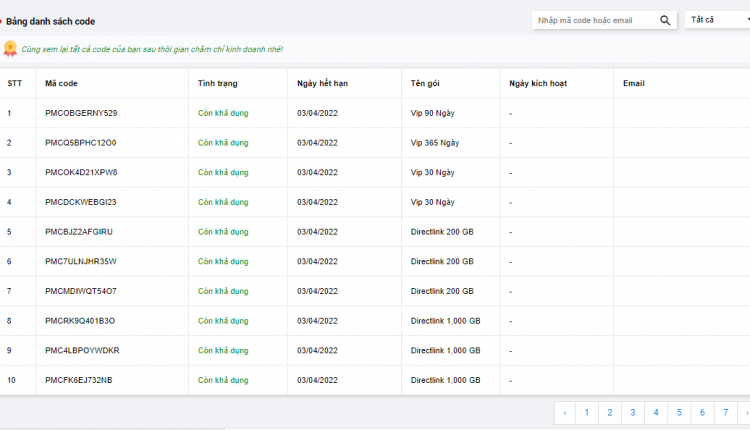750x430 pixels.
Task: Select code PMCFK6EJ732NB
Action: tap(79, 380)
